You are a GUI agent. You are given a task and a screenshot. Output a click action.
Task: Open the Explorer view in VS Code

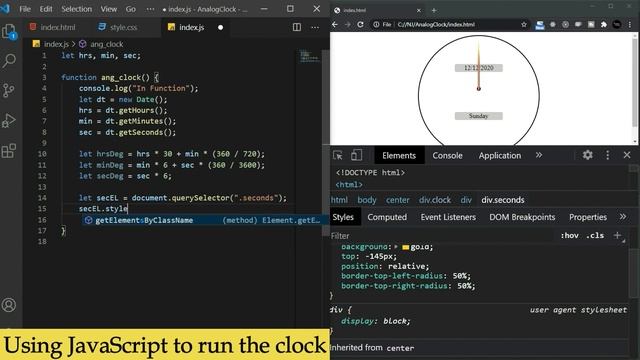tap(9, 32)
